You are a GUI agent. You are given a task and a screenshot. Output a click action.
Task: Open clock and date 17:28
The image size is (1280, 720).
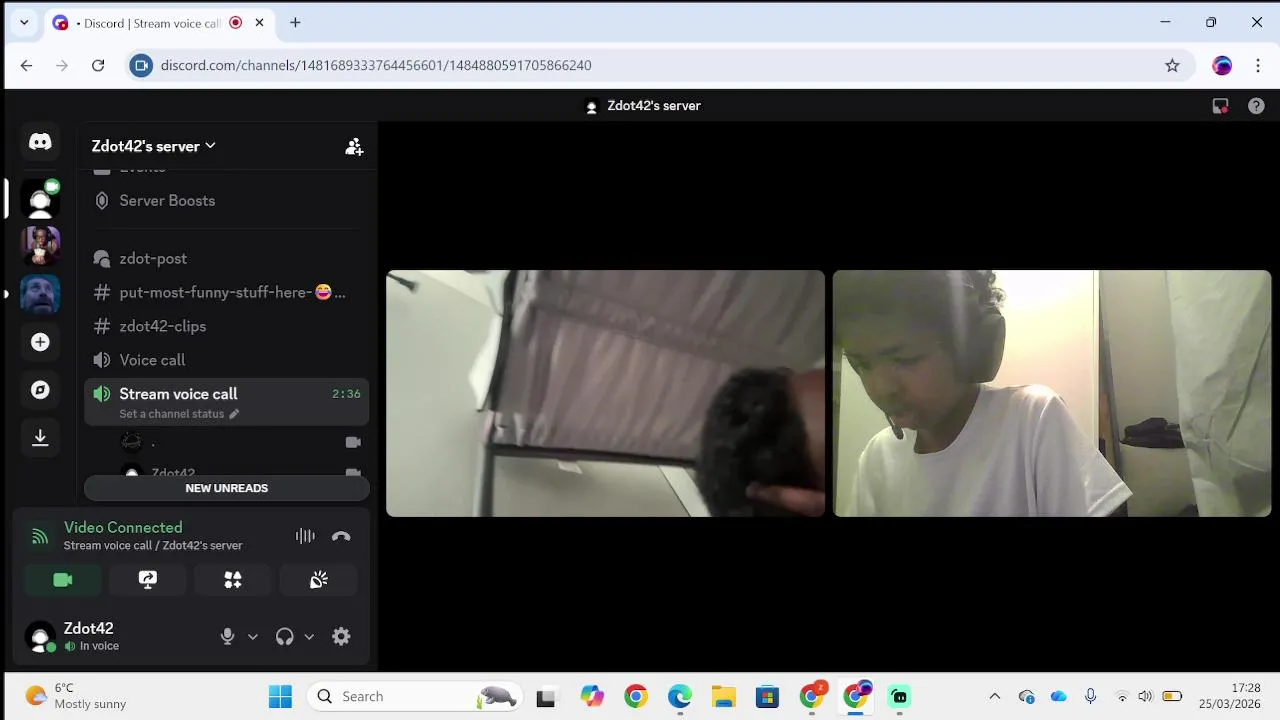point(1230,696)
